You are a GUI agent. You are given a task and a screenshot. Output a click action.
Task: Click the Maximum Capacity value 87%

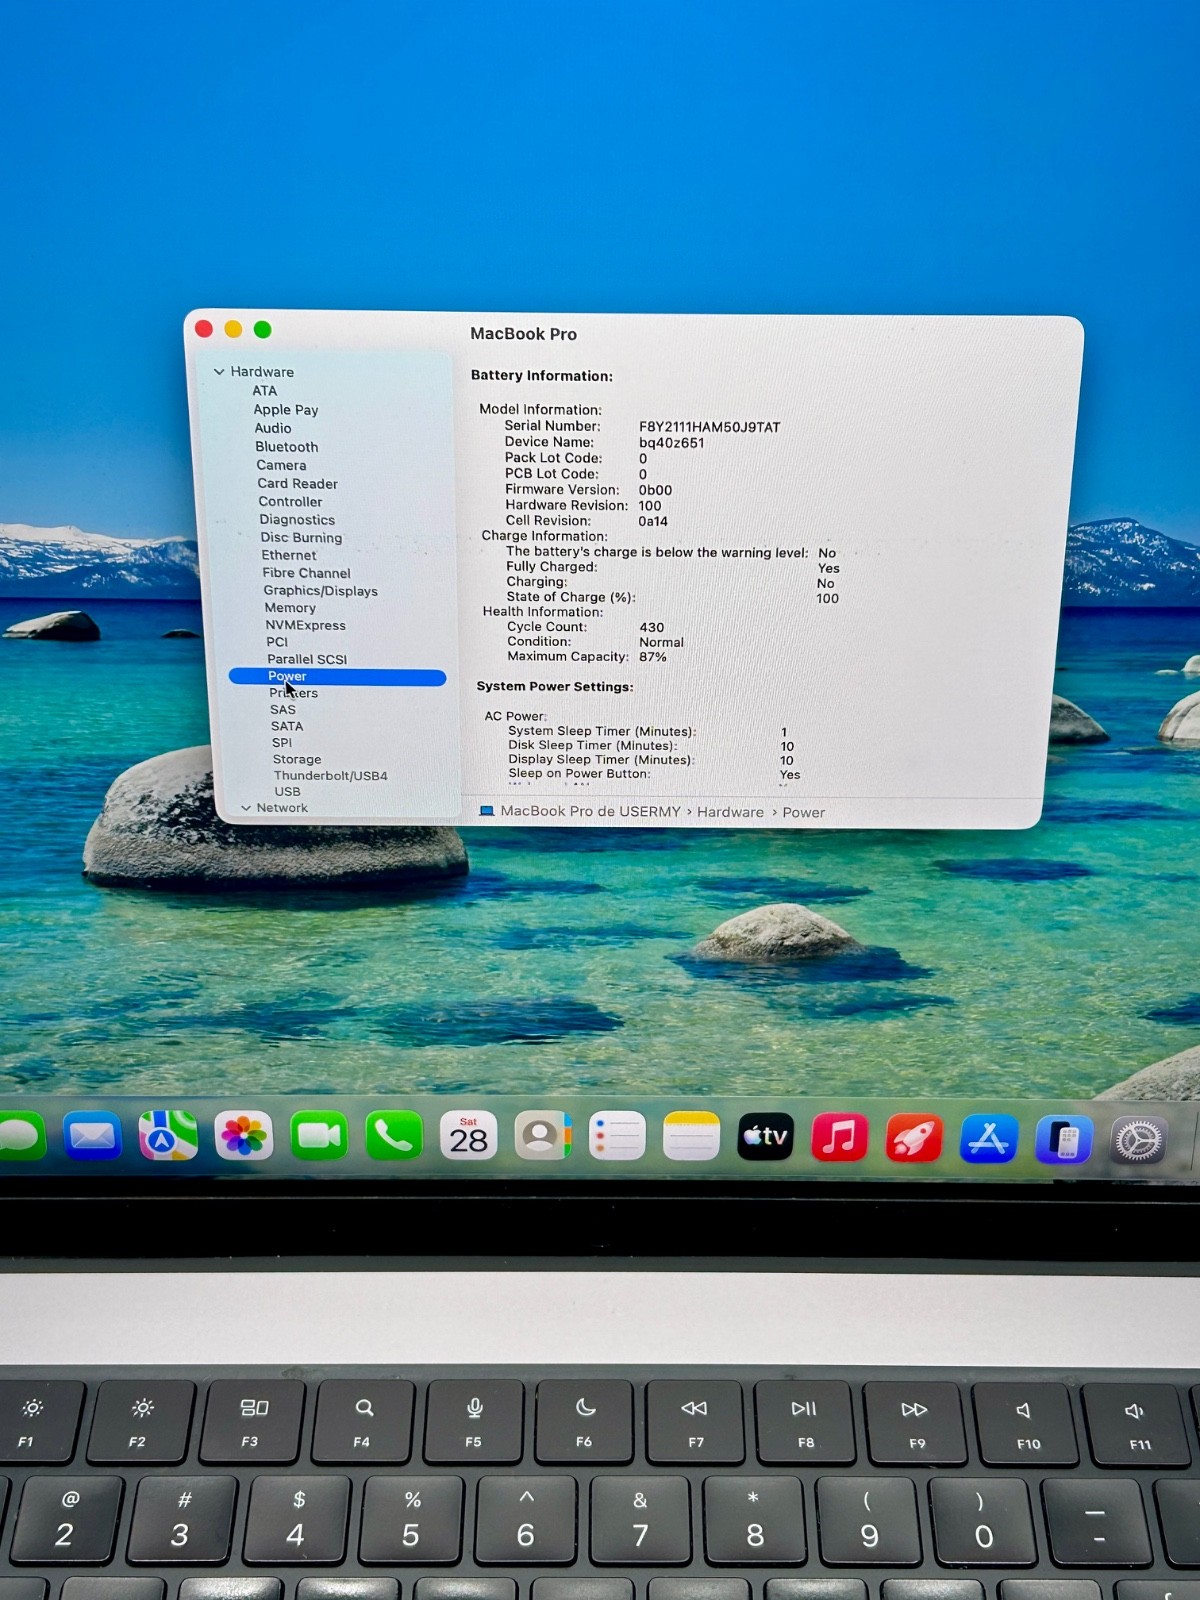click(653, 657)
